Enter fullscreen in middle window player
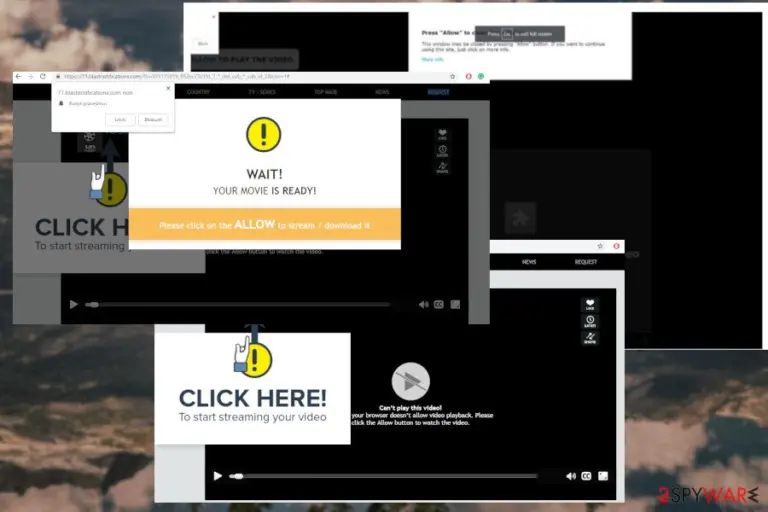768x512 pixels. click(455, 305)
